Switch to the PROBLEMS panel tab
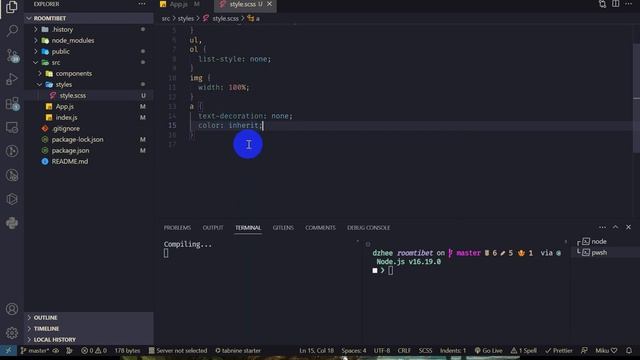The height and width of the screenshot is (360, 640). pos(177,227)
